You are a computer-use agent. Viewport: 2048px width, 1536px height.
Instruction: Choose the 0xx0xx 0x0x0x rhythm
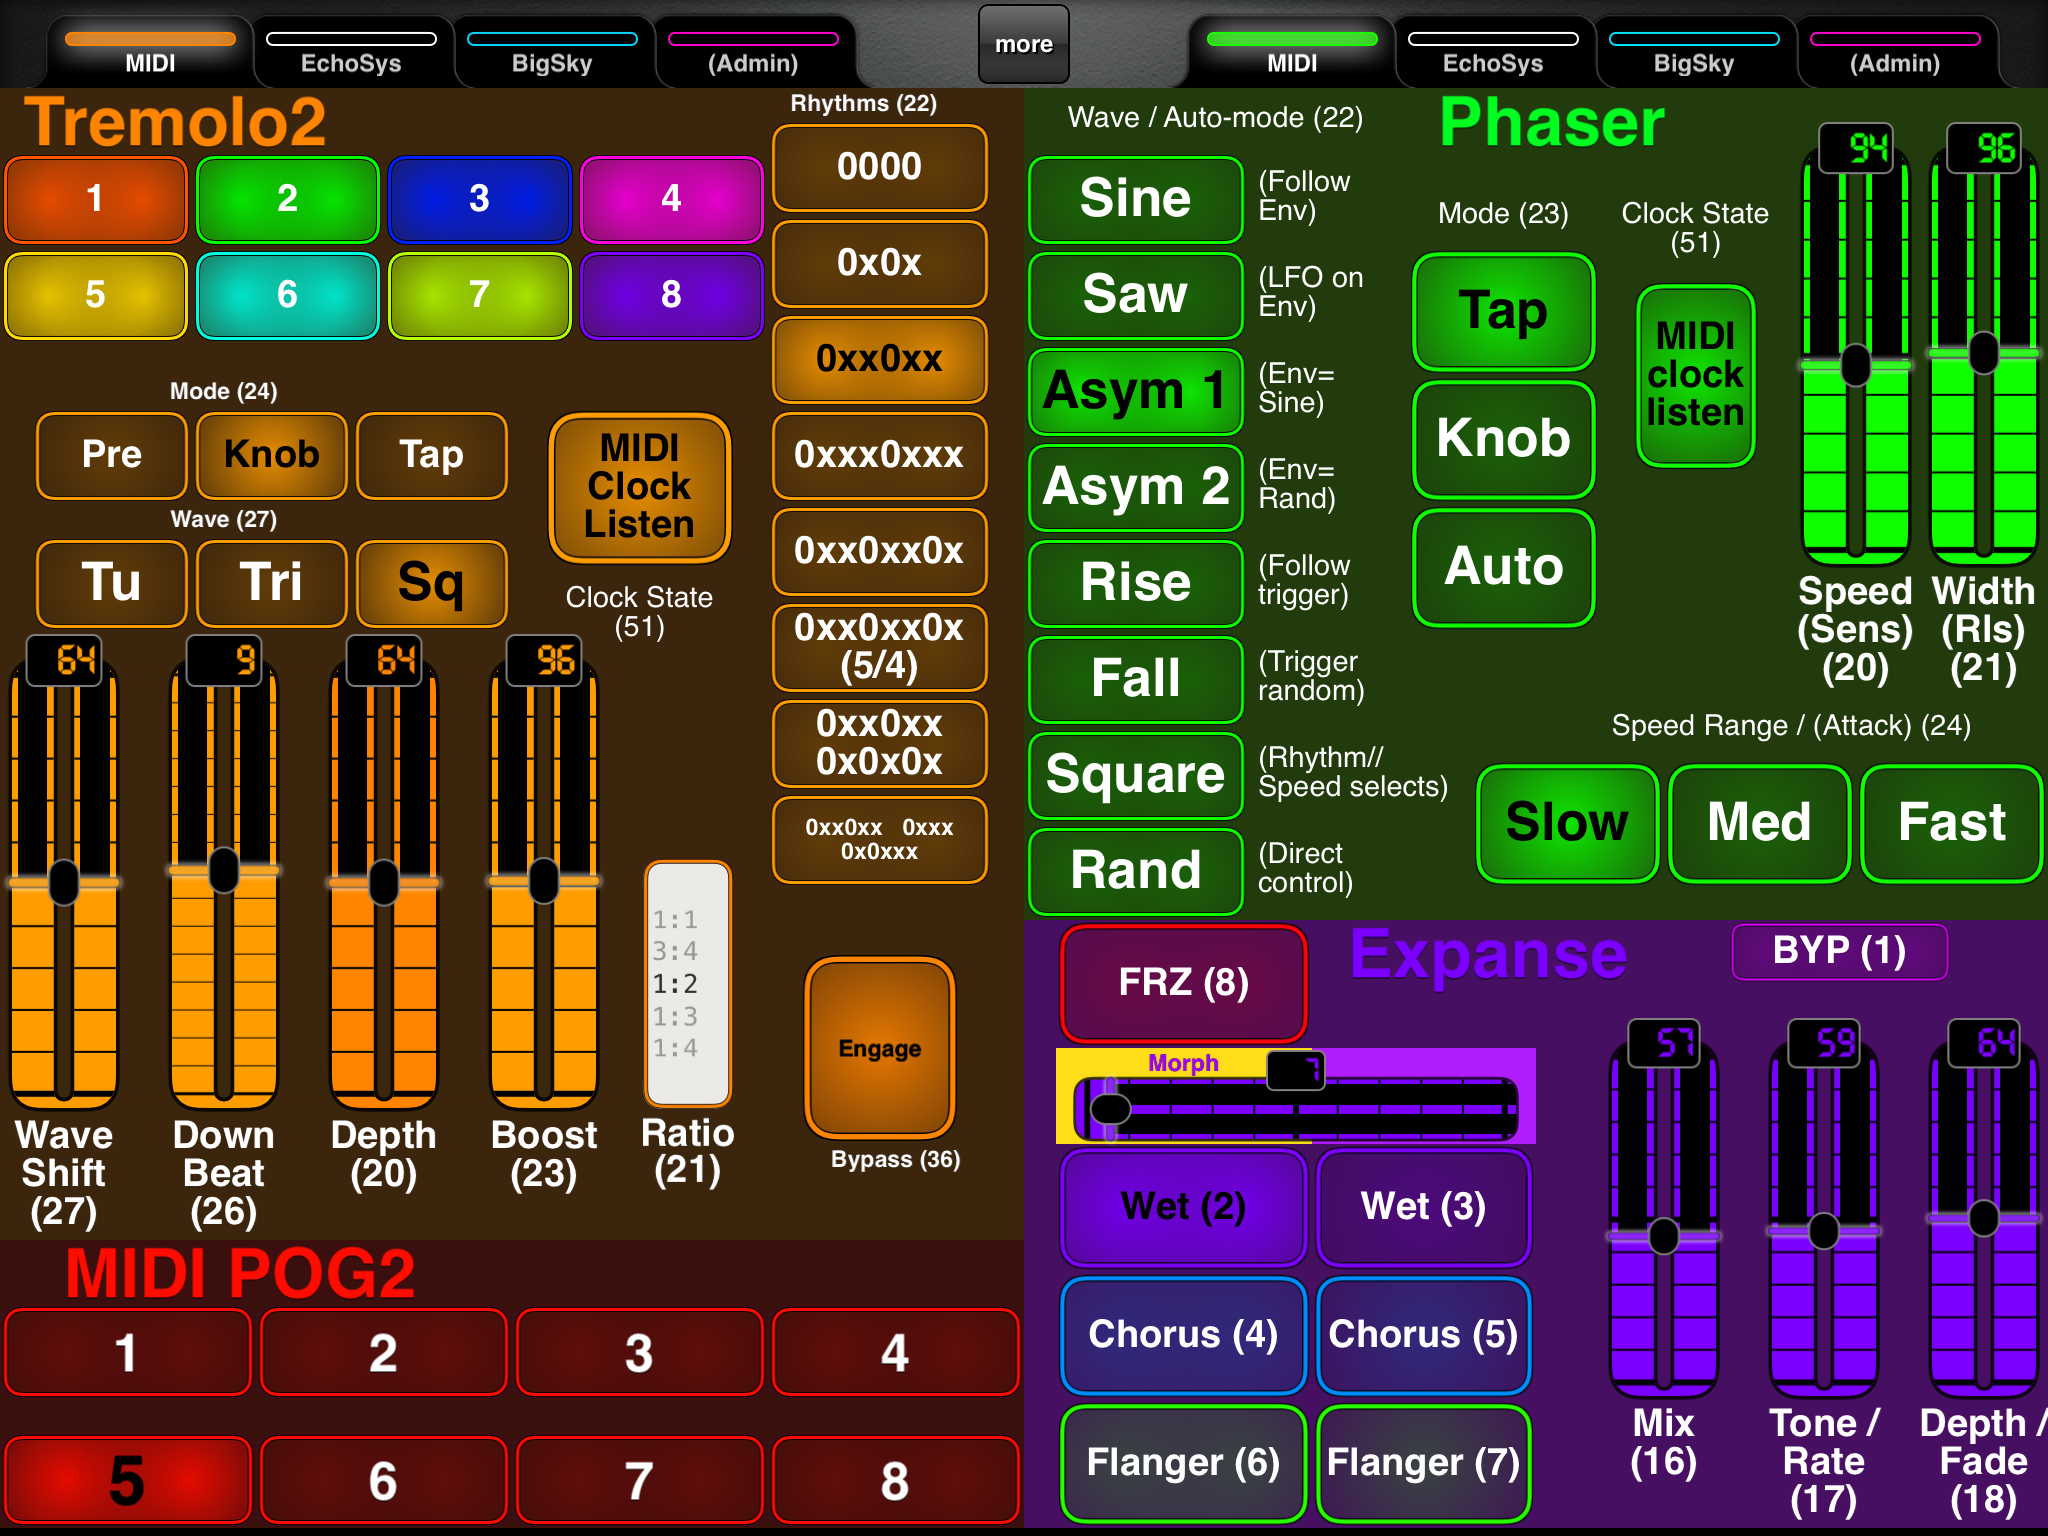coord(880,743)
